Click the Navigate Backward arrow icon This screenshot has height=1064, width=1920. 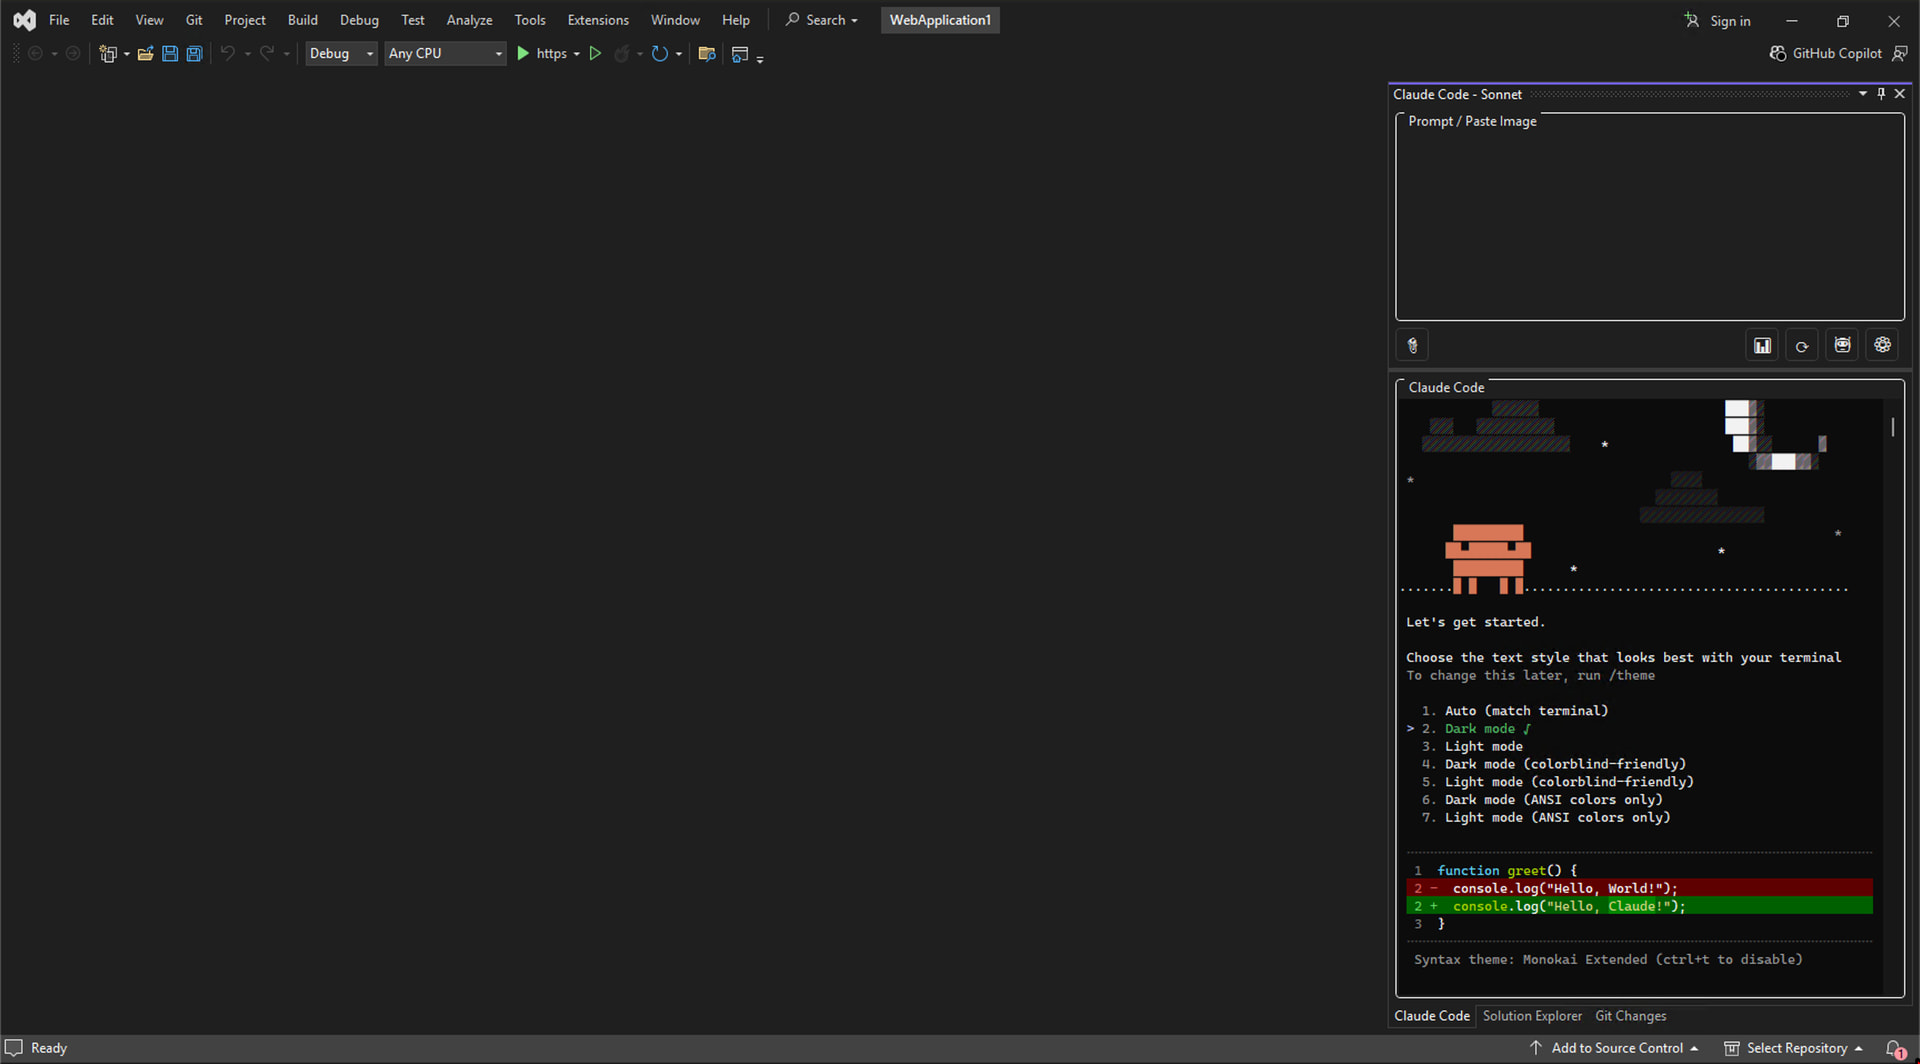tap(35, 54)
